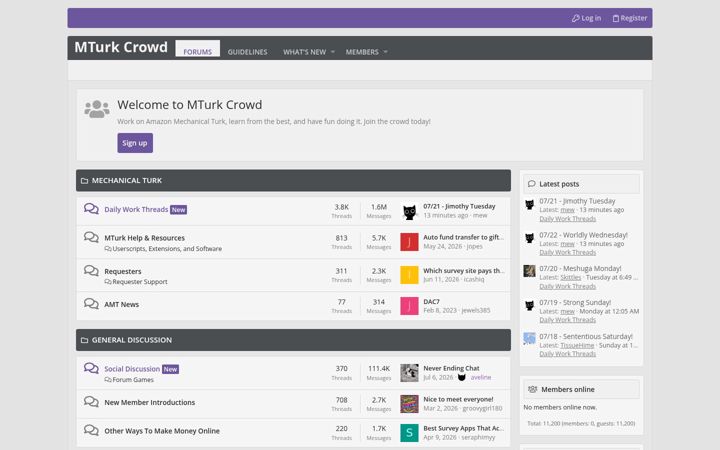This screenshot has width=720, height=450.
Task: Open the Daily Work Threads forum
Action: tap(136, 209)
